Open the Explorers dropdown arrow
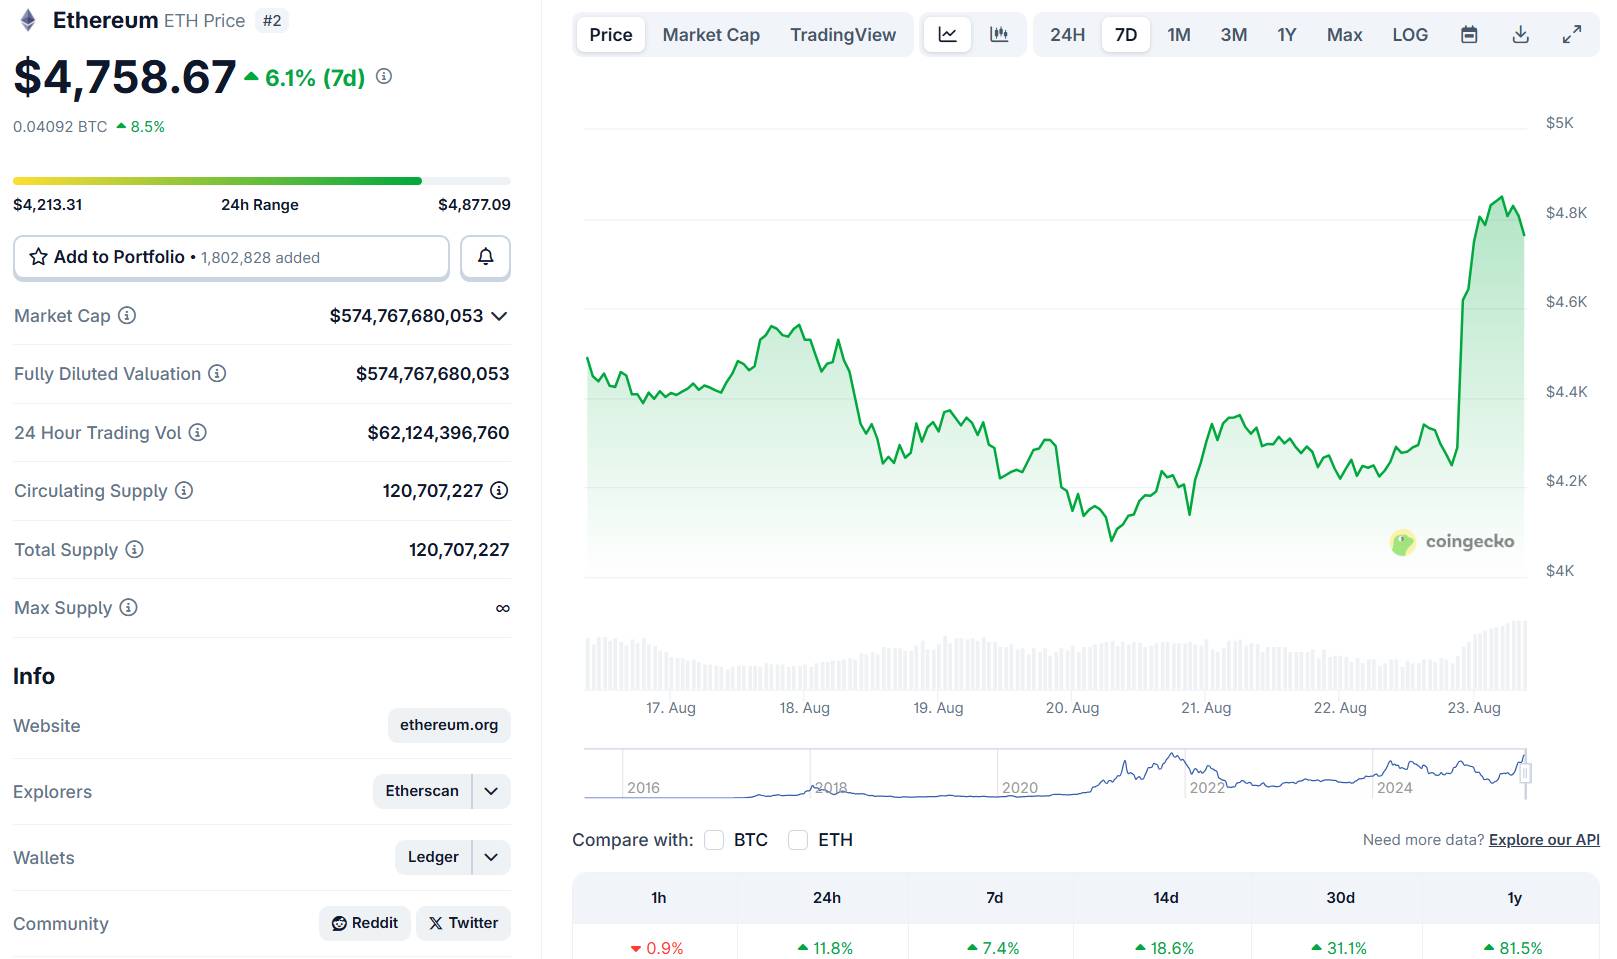 (x=491, y=791)
